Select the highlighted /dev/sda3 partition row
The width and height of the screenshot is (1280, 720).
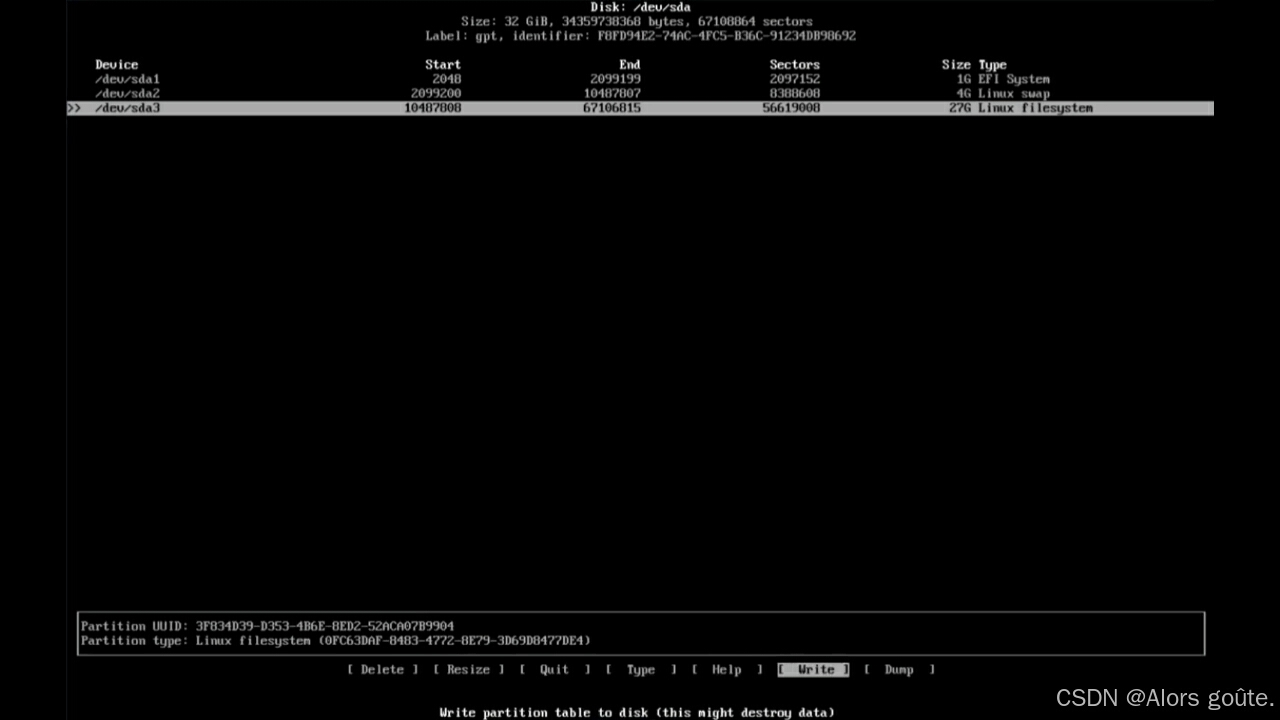tap(127, 108)
